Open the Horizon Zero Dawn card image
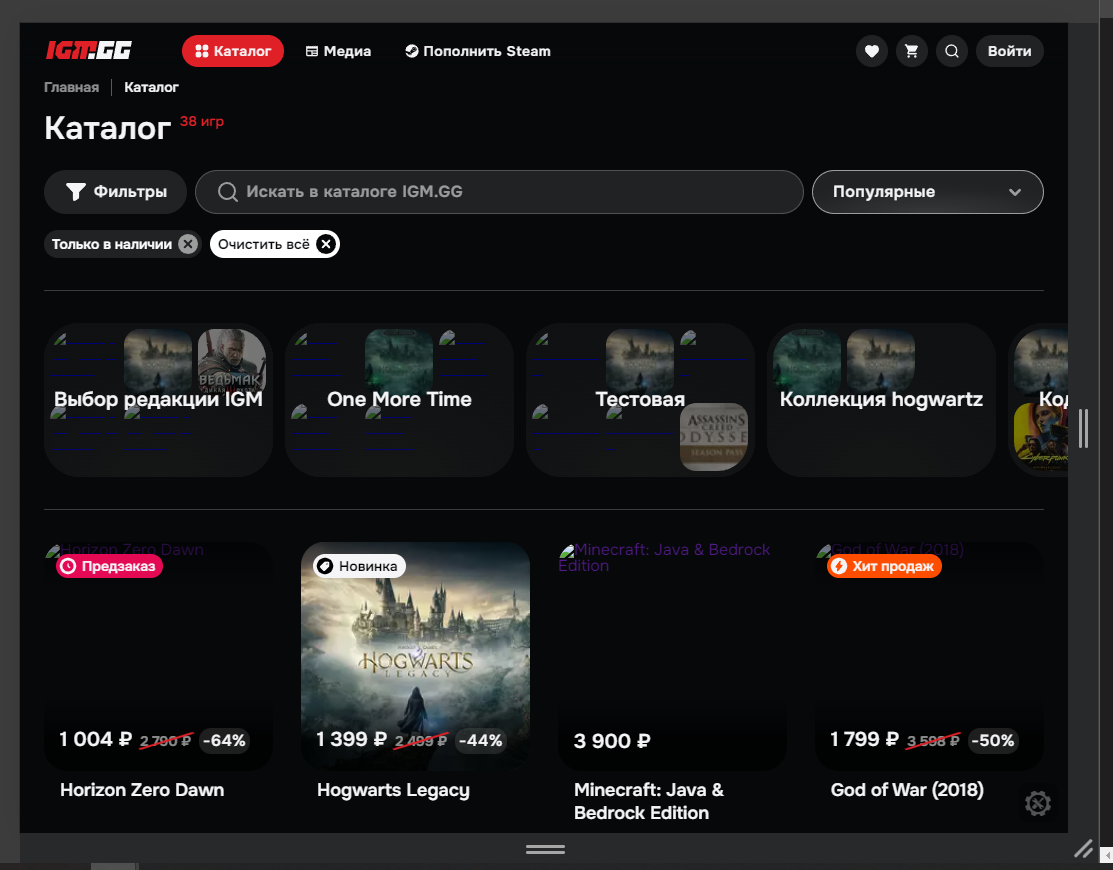This screenshot has width=1113, height=870. [158, 656]
